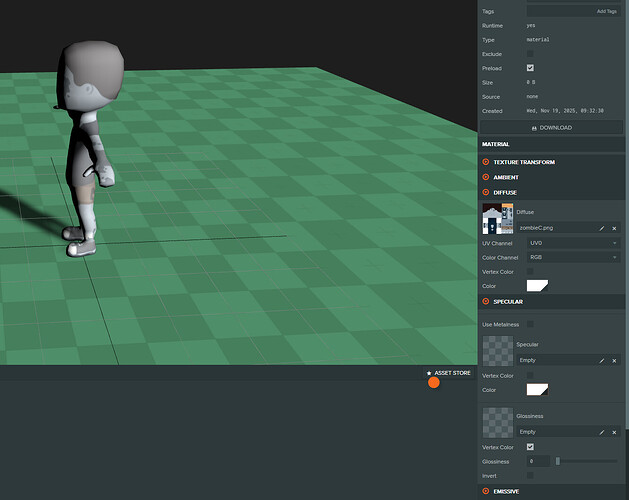Click the pencil icon in the Specular slot
629x500 pixels.
click(601, 360)
